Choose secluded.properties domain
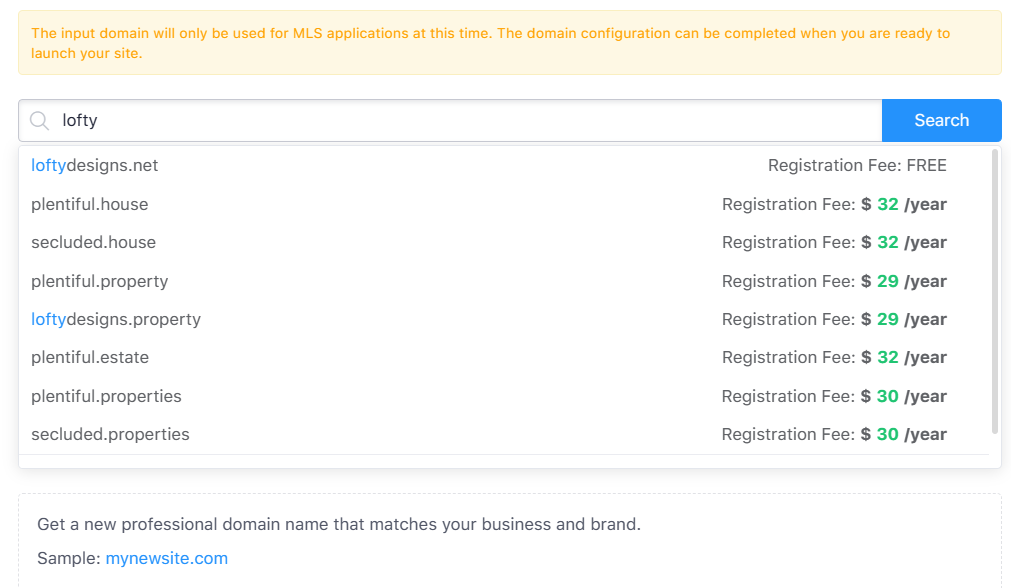 point(110,434)
